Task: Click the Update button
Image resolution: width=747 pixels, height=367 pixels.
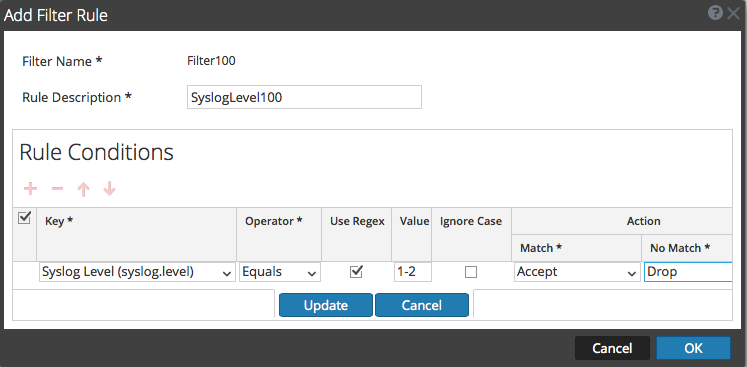Action: [x=326, y=305]
